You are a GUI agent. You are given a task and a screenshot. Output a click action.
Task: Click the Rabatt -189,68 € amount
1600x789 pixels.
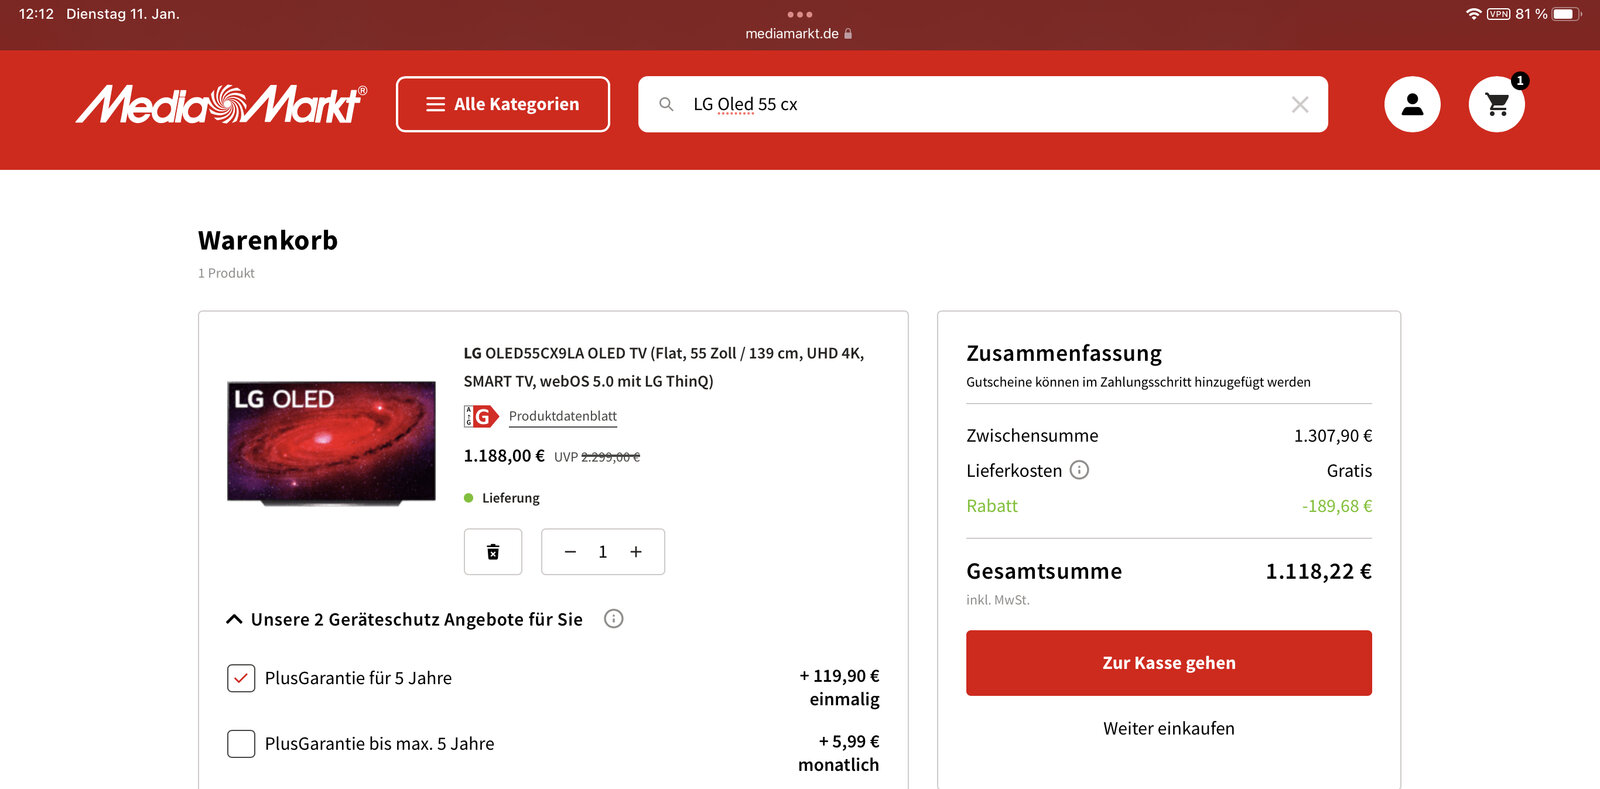[1337, 506]
